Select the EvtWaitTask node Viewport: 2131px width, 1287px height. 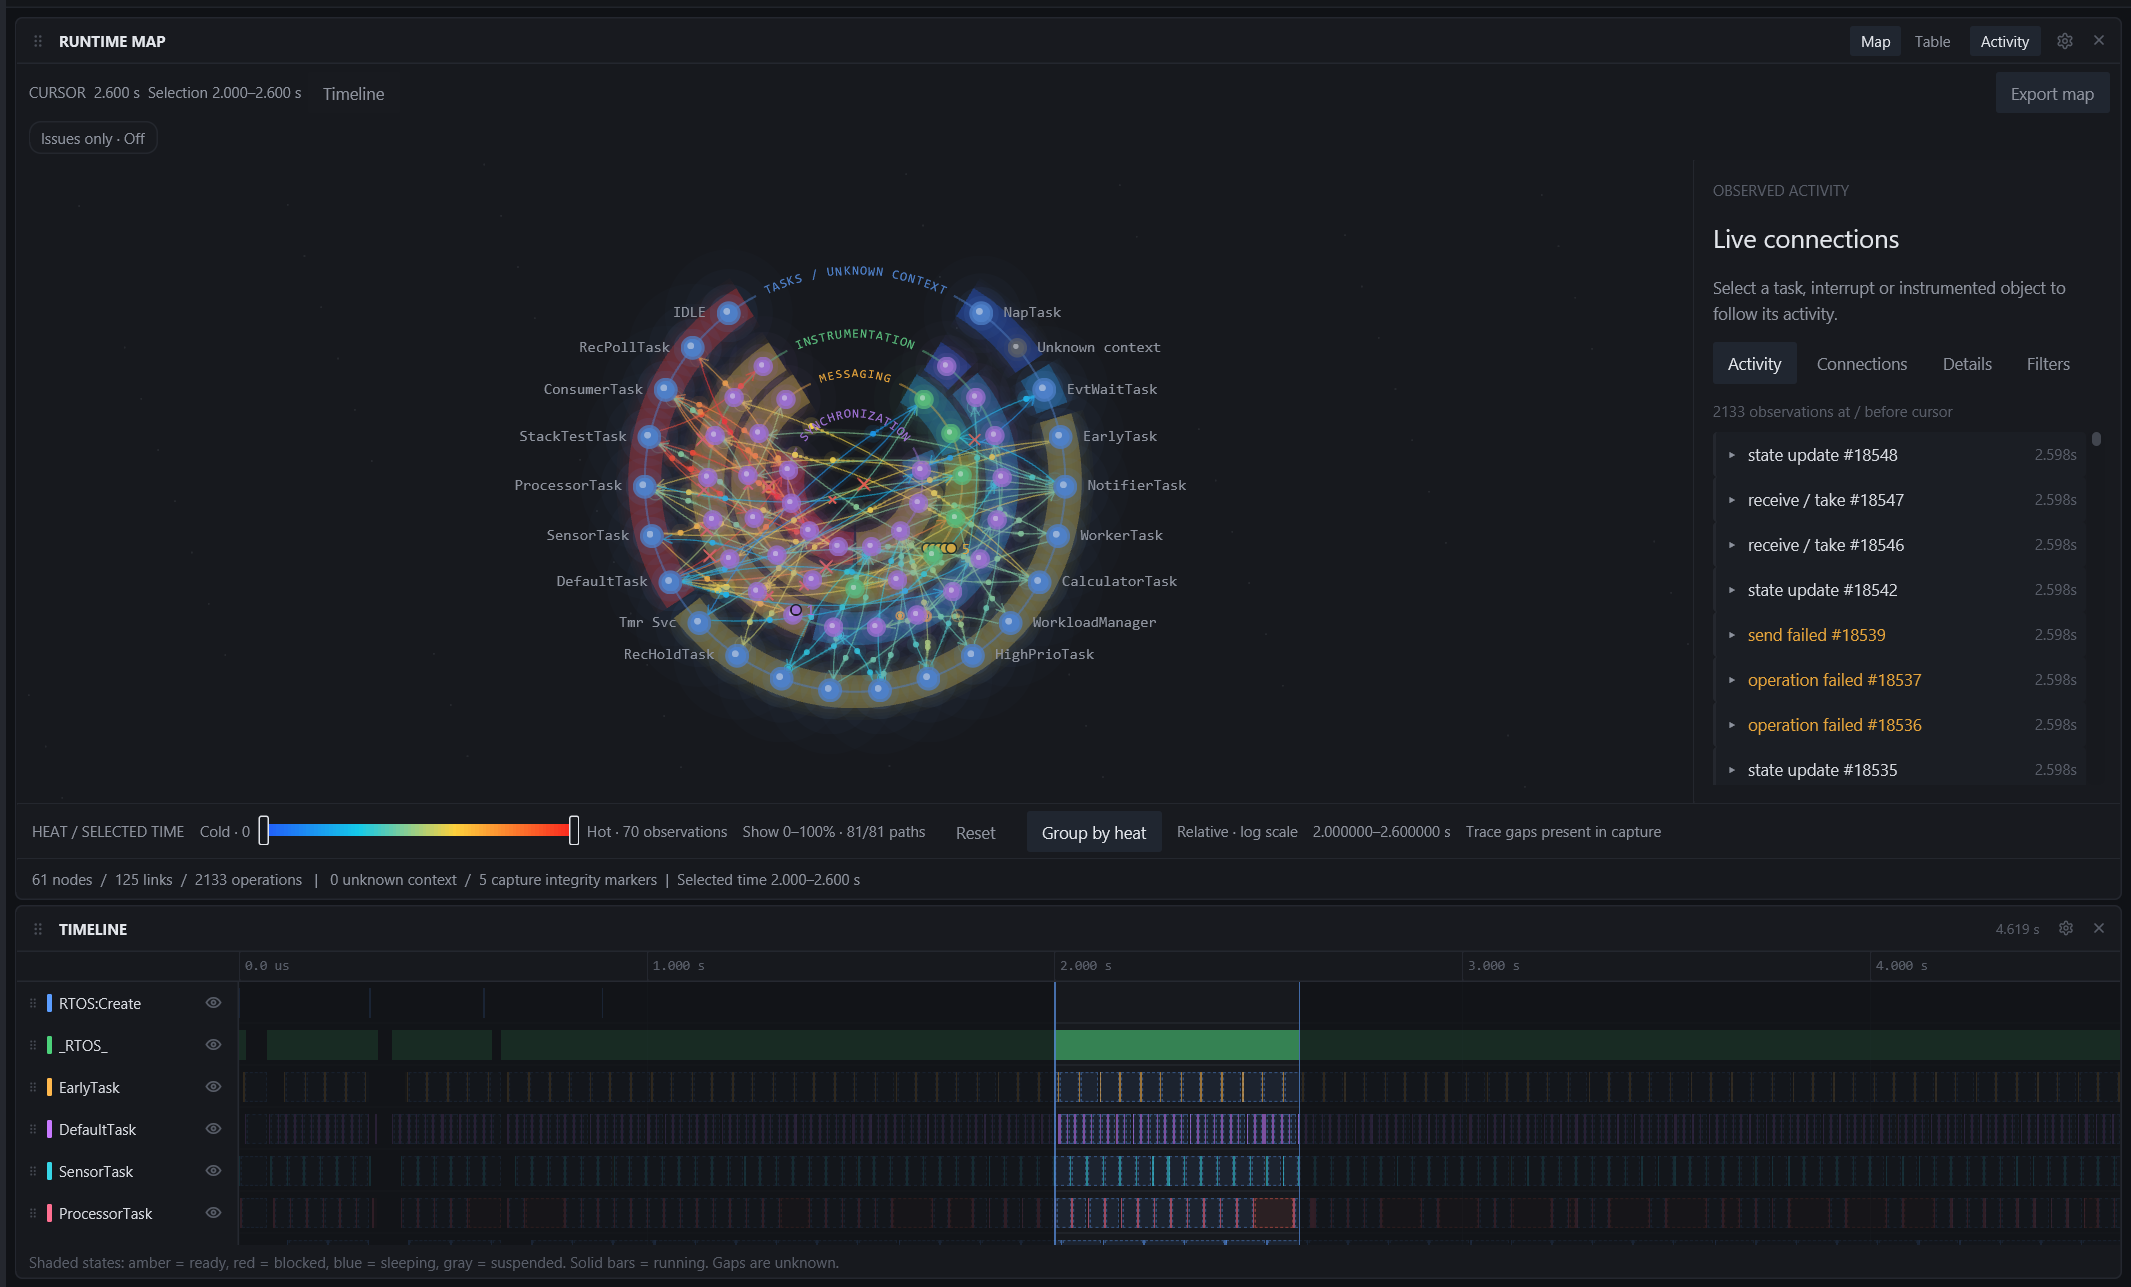click(1043, 389)
